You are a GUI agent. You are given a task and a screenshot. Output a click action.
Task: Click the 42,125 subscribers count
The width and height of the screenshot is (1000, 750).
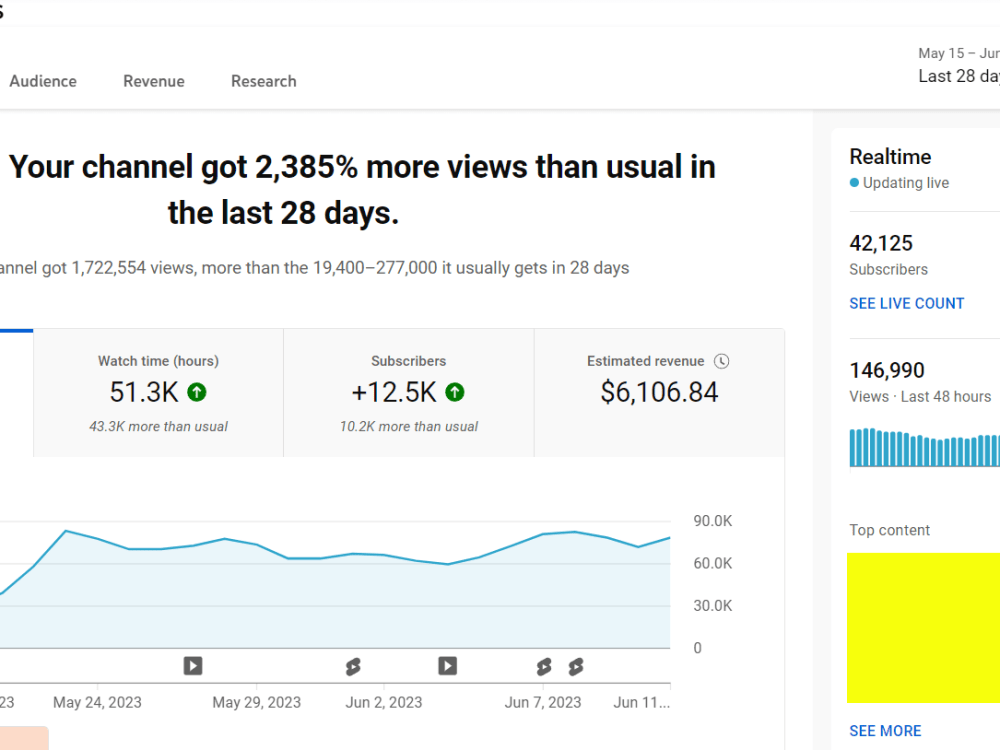881,244
